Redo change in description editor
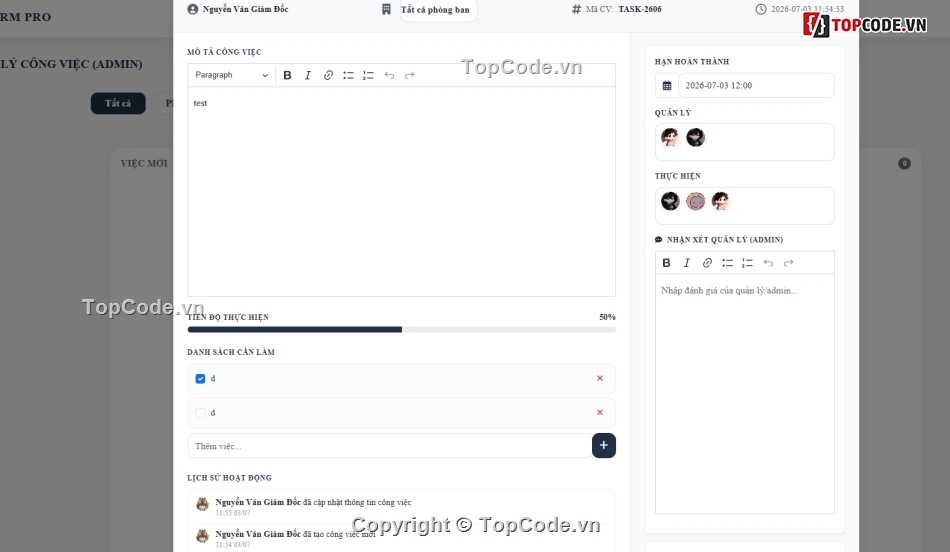Image resolution: width=950 pixels, height=552 pixels. pos(410,75)
